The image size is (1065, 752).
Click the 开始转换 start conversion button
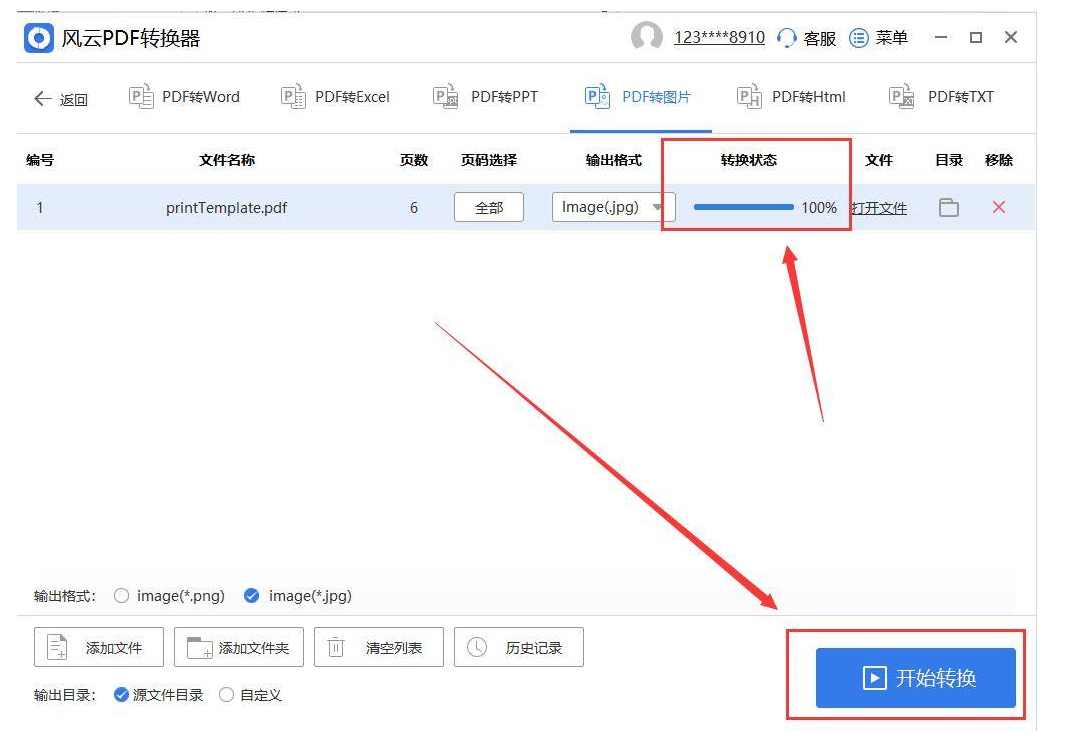tap(915, 678)
